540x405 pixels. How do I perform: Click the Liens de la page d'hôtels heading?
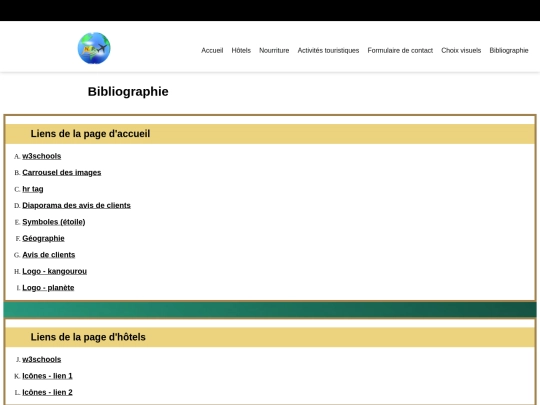tap(88, 337)
